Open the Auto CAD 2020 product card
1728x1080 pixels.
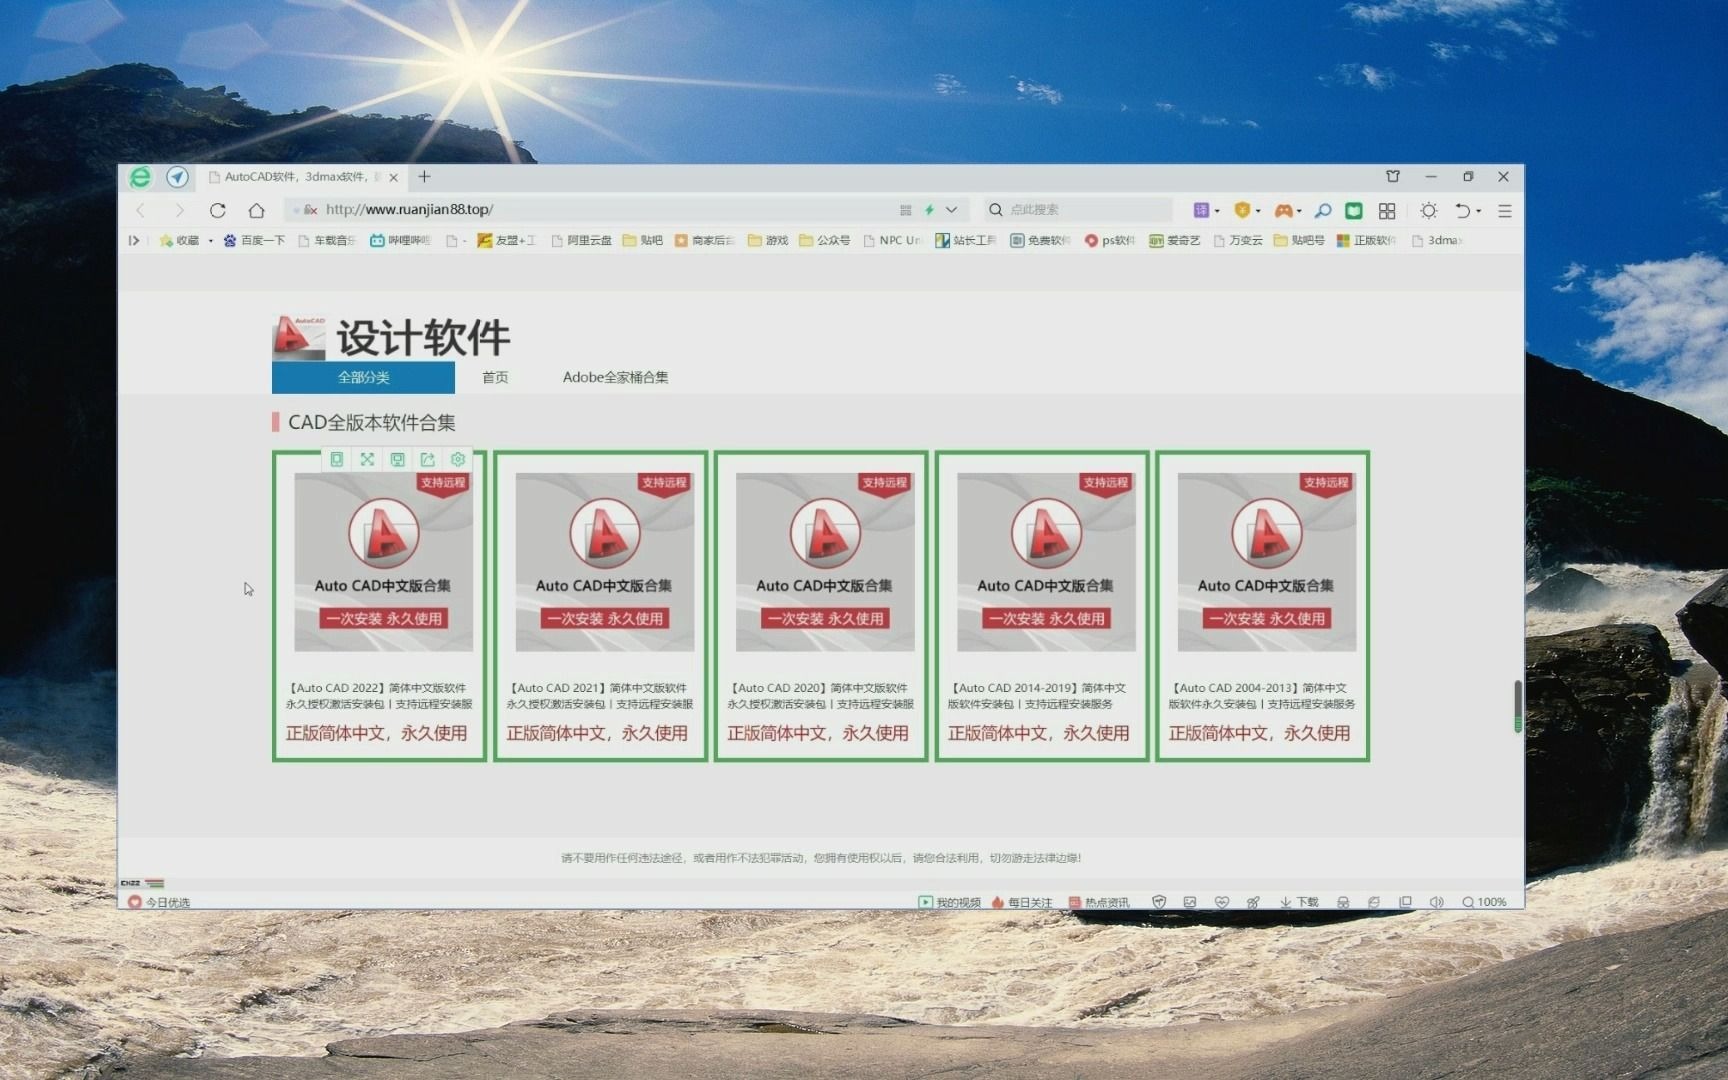click(822, 606)
